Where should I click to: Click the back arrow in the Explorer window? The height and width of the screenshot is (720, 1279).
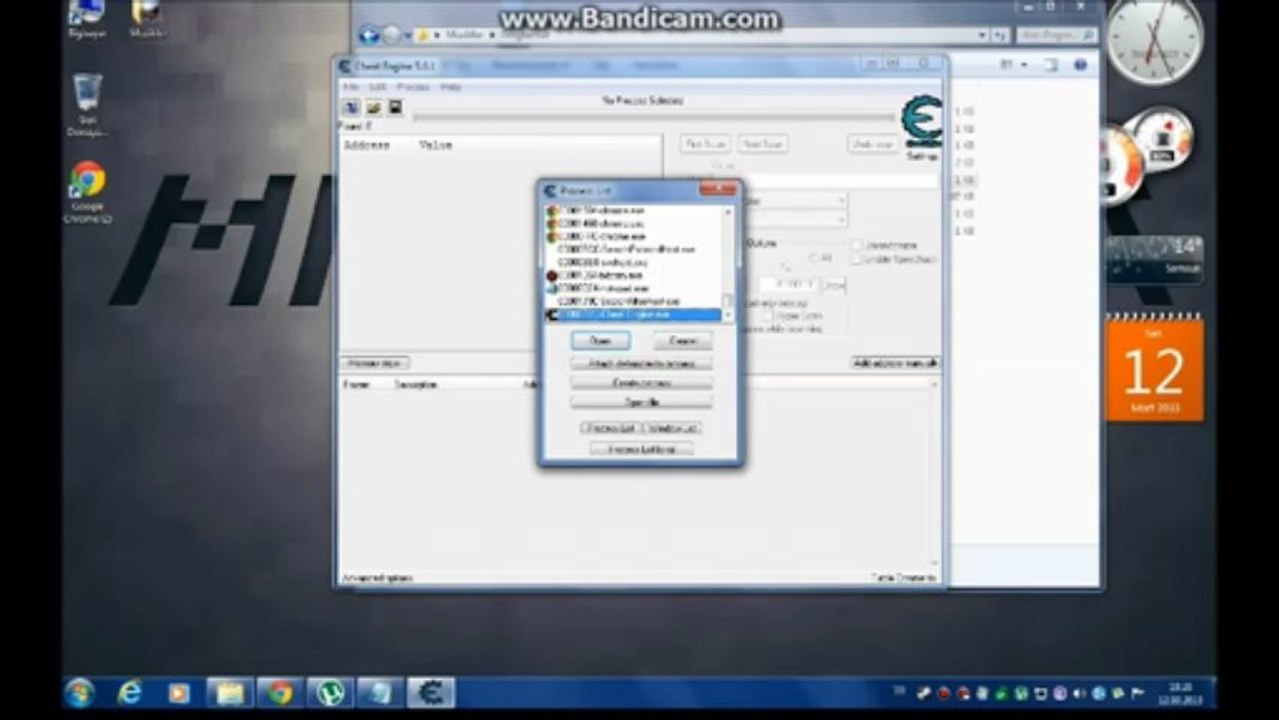(369, 35)
